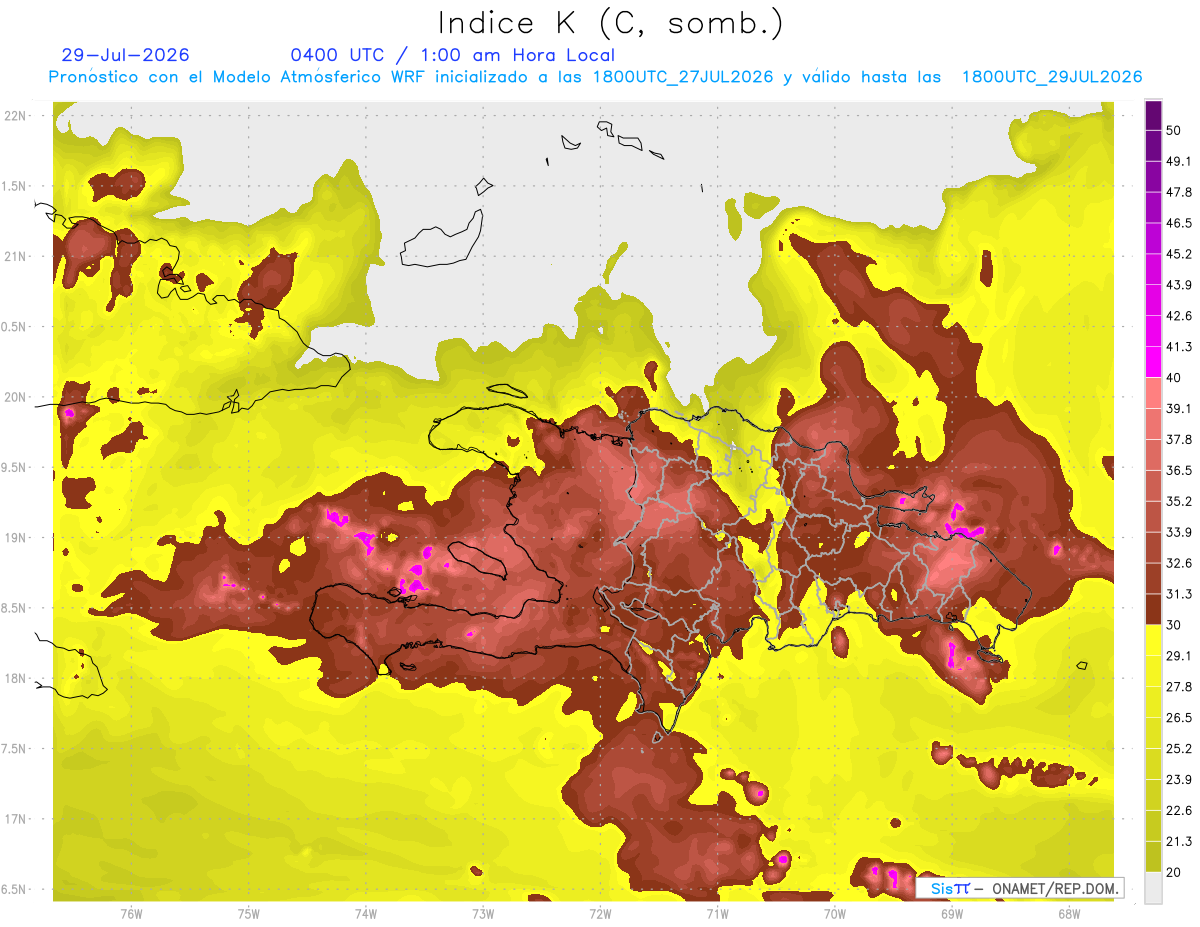Click the colorbar value 37.8
The height and width of the screenshot is (927, 1200).
click(1179, 439)
